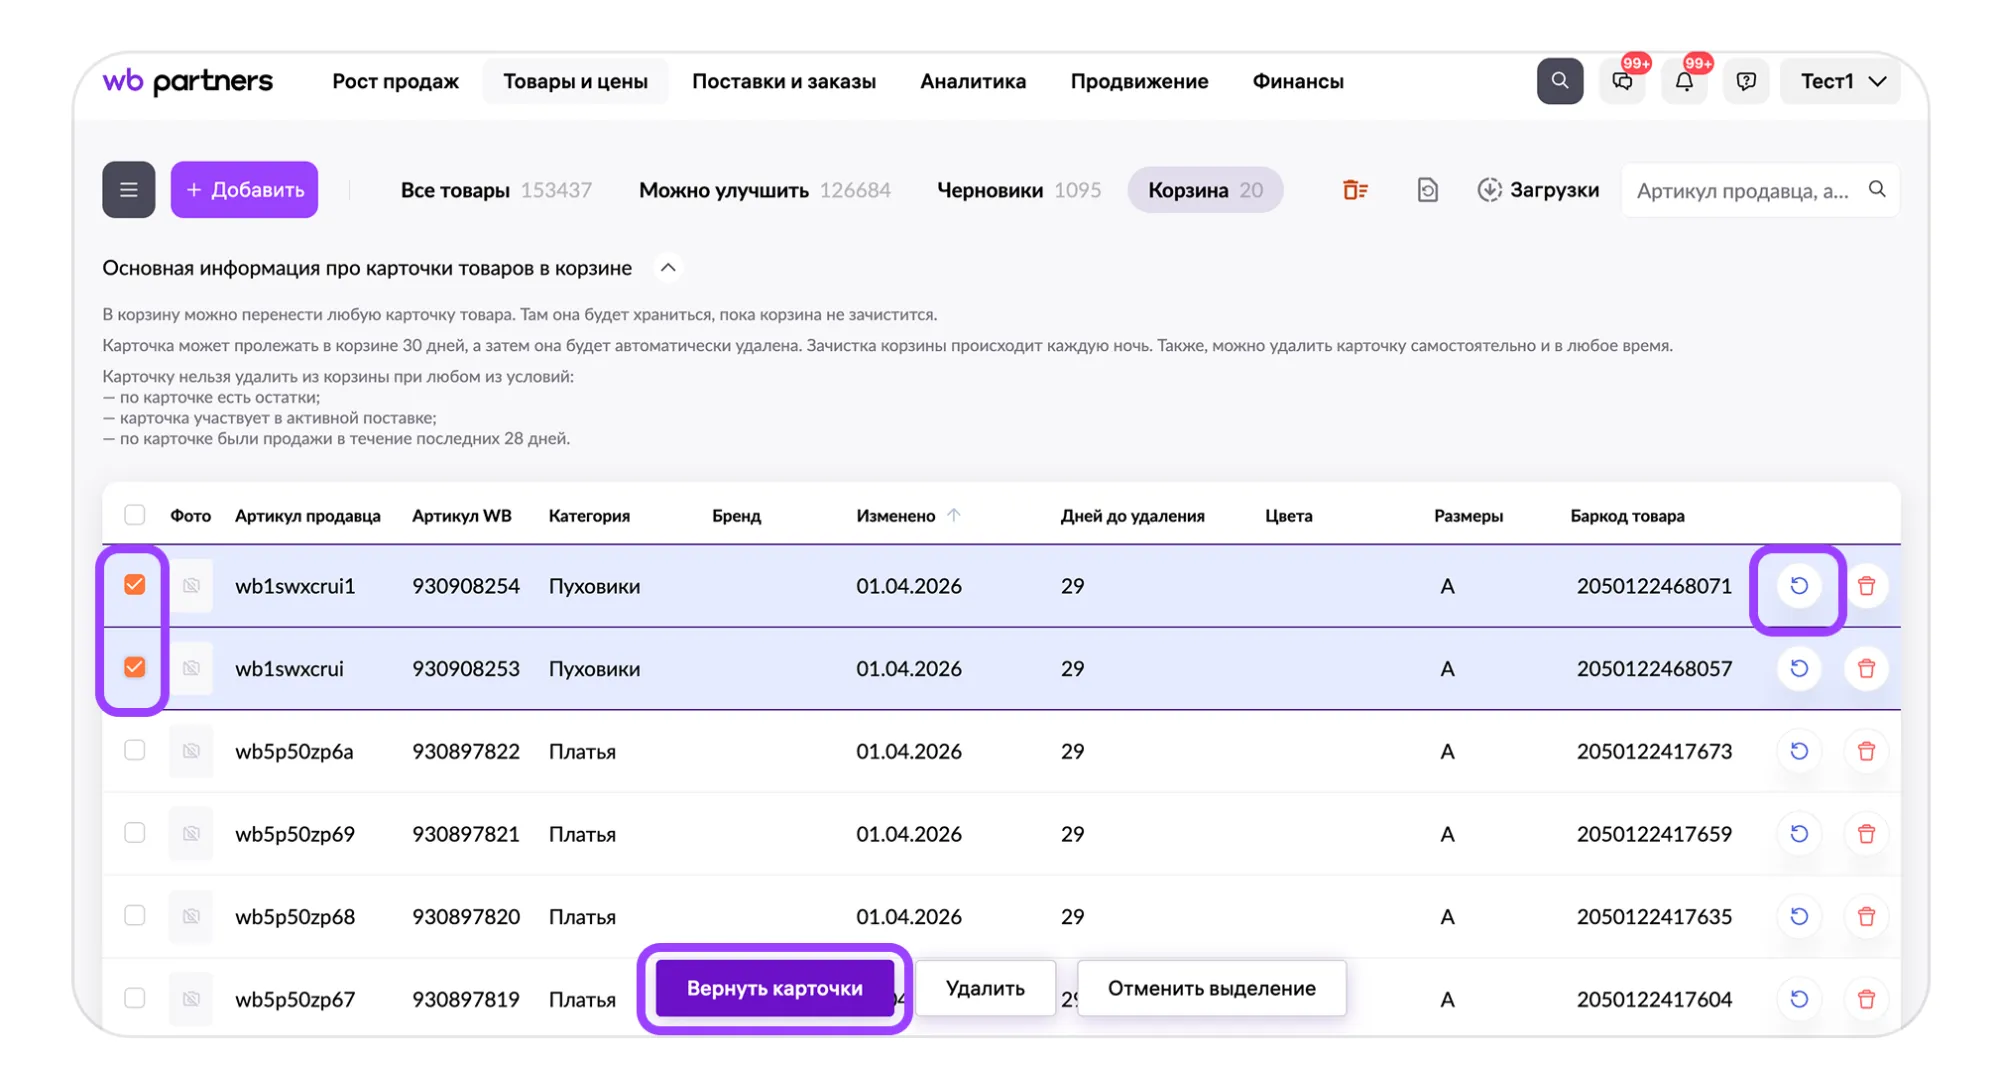Restore card wb1swxcrui via restore icon
1999x1086 pixels.
coord(1798,668)
